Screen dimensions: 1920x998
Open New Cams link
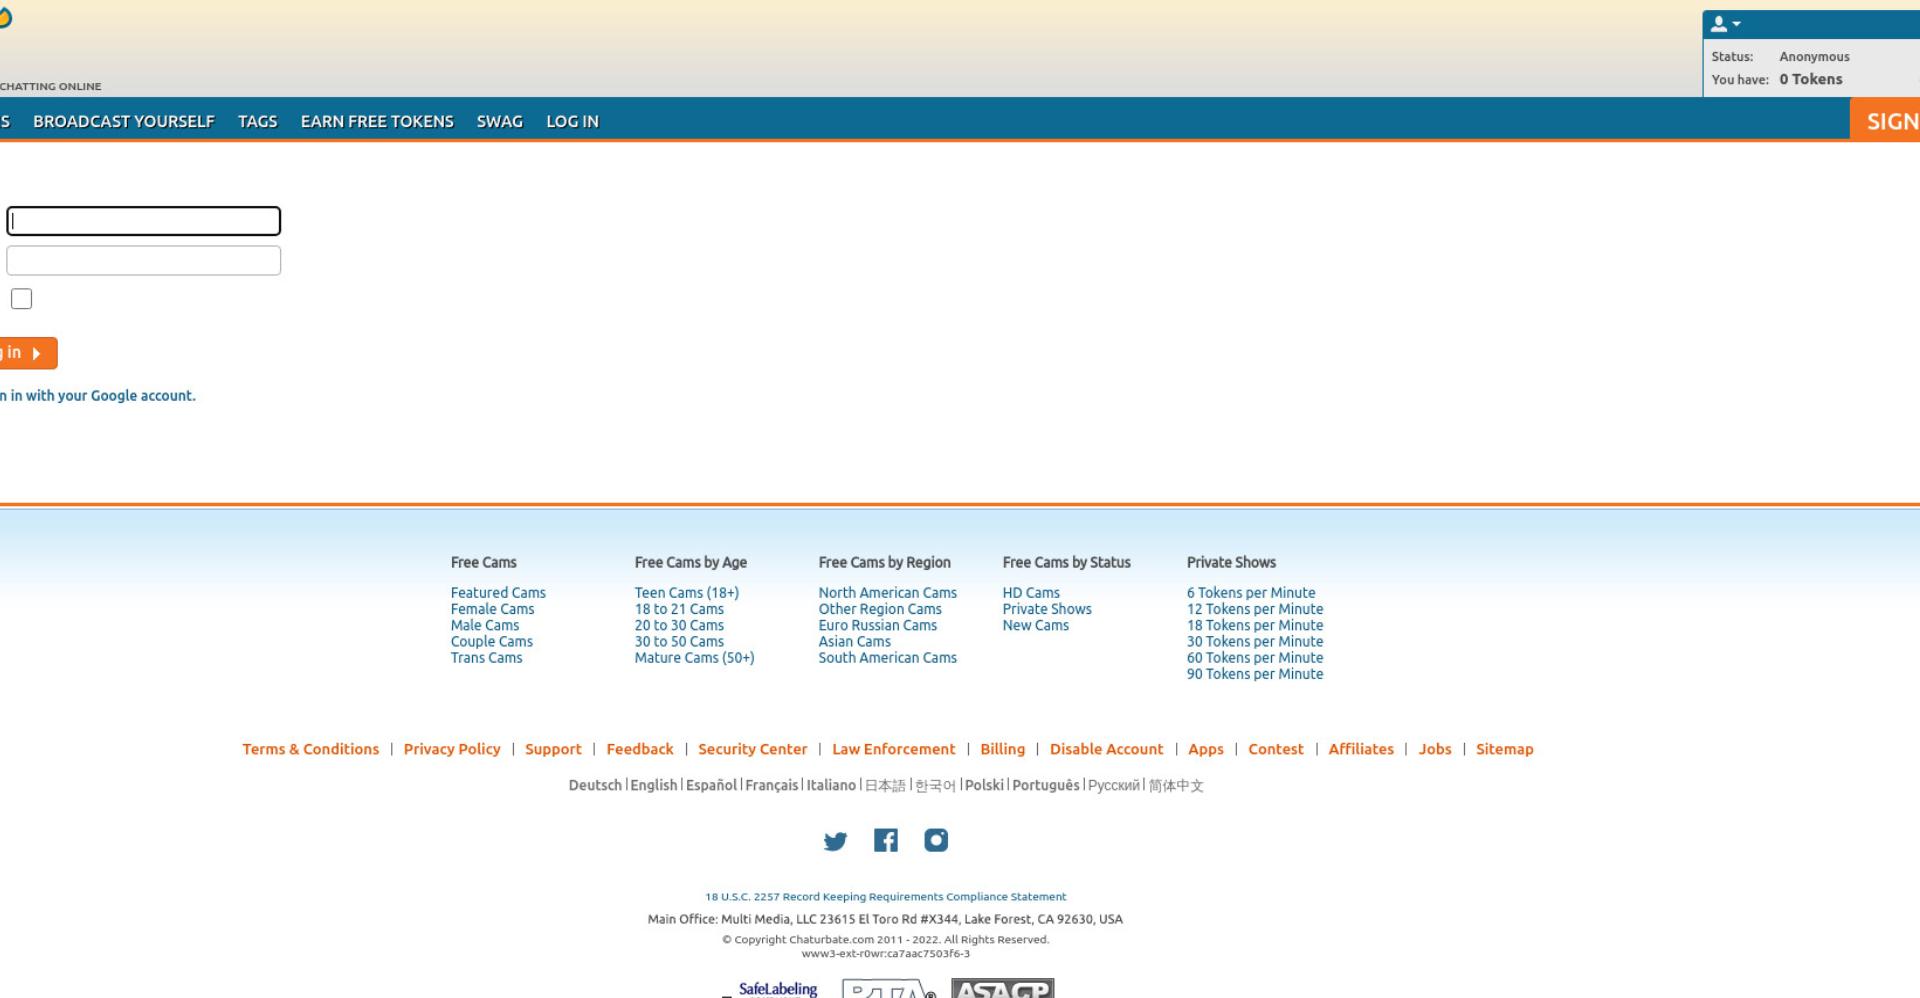(1036, 625)
